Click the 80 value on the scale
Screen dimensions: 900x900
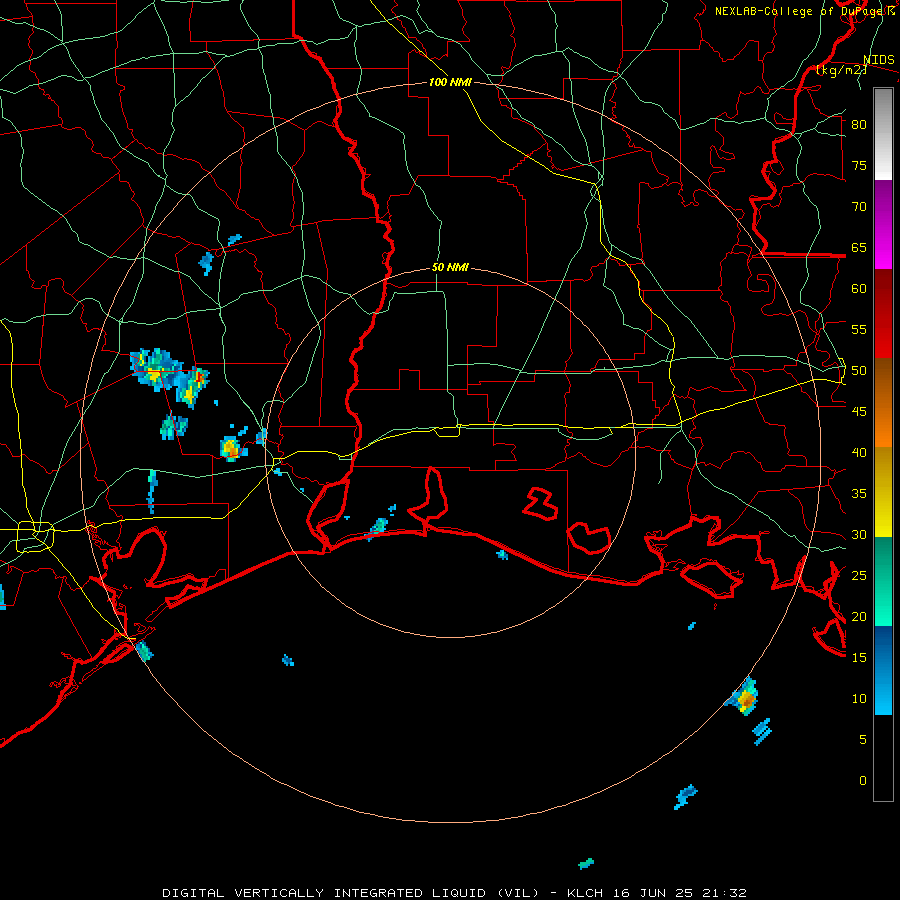859,125
